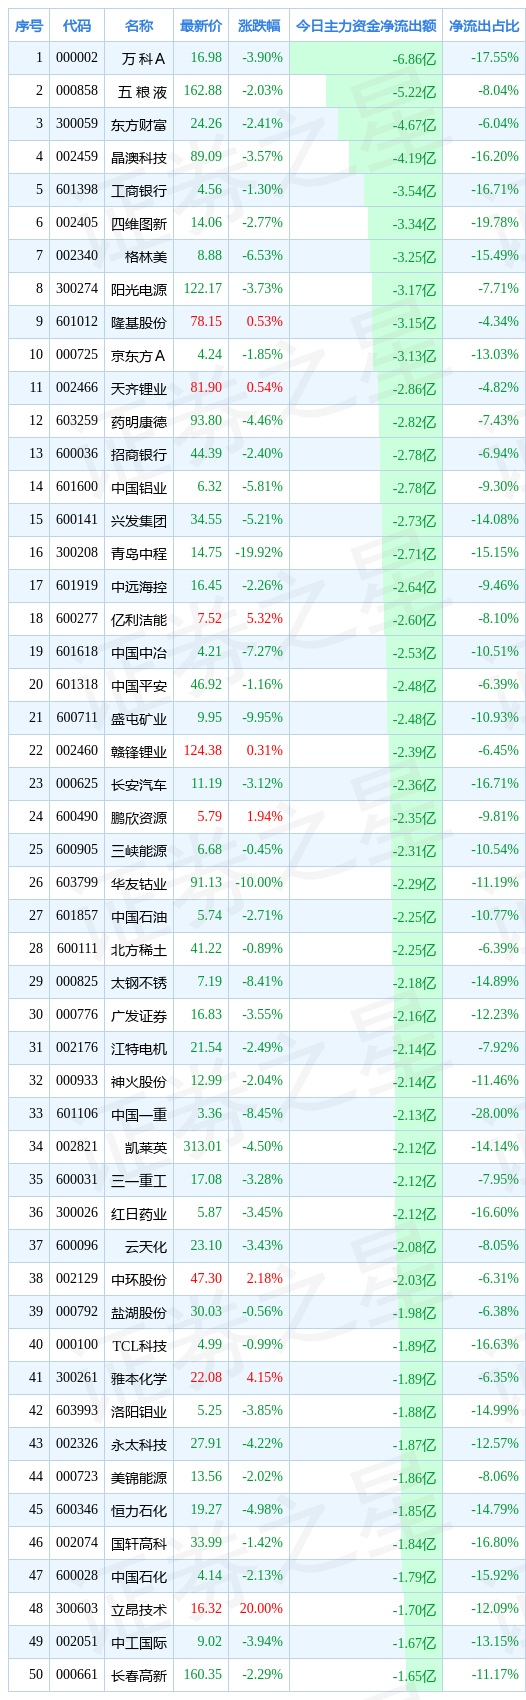The image size is (526, 1700).
Task: Select stock name 招商银行
Action: tap(139, 455)
